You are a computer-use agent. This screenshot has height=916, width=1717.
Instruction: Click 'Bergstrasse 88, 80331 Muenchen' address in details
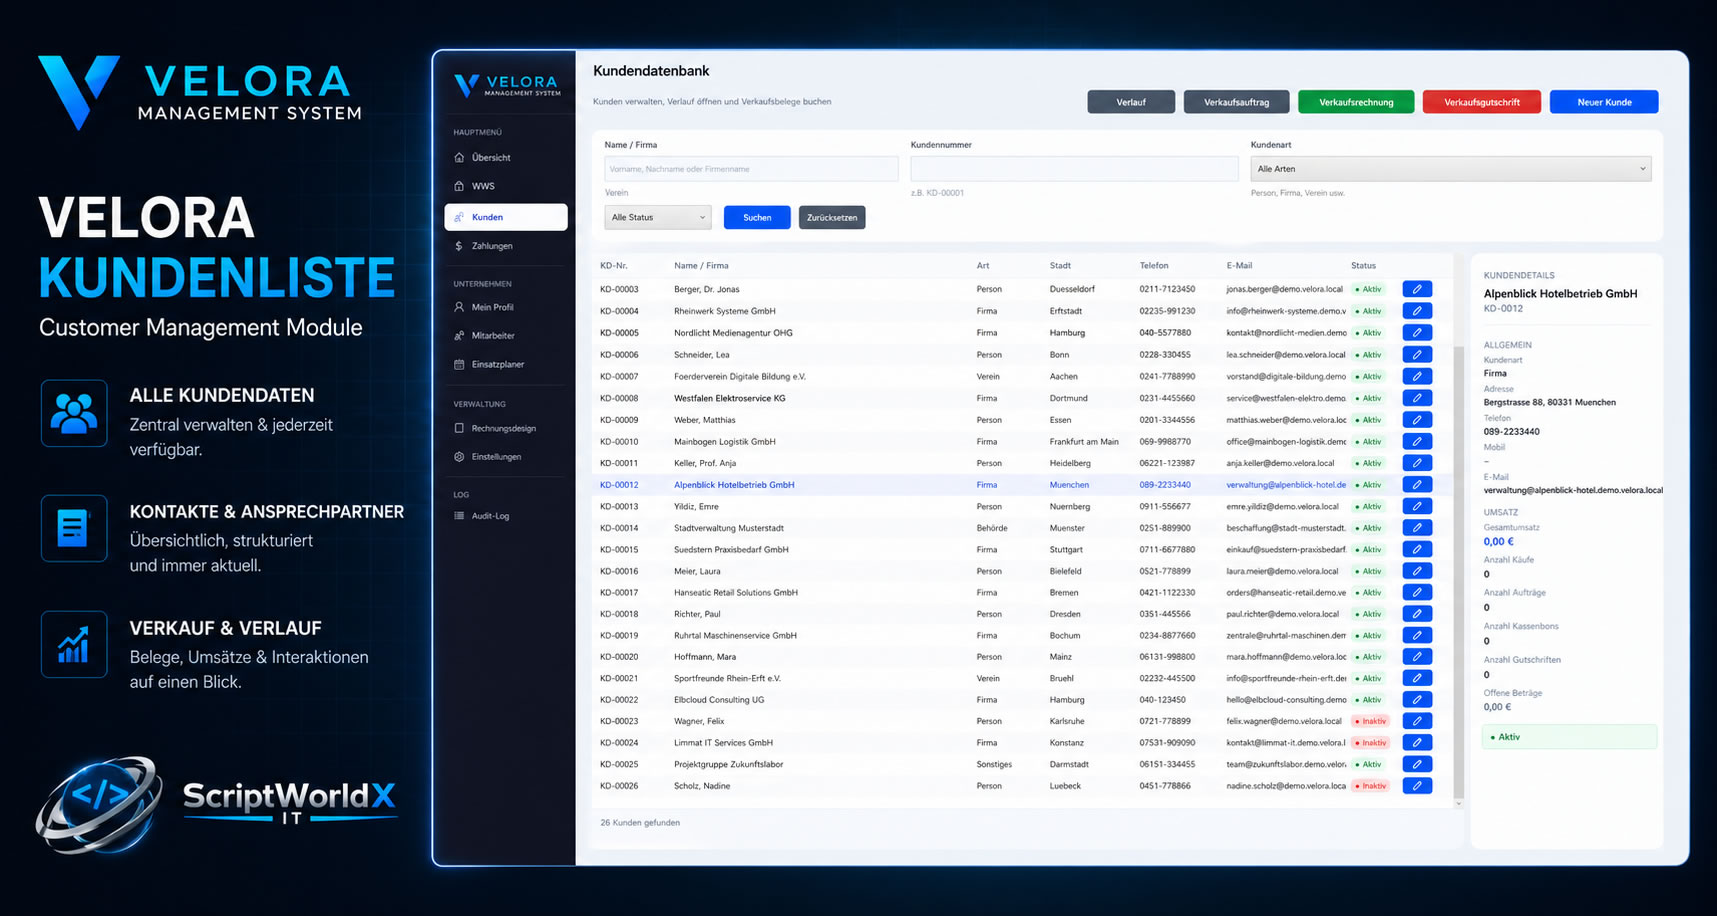1549,402
